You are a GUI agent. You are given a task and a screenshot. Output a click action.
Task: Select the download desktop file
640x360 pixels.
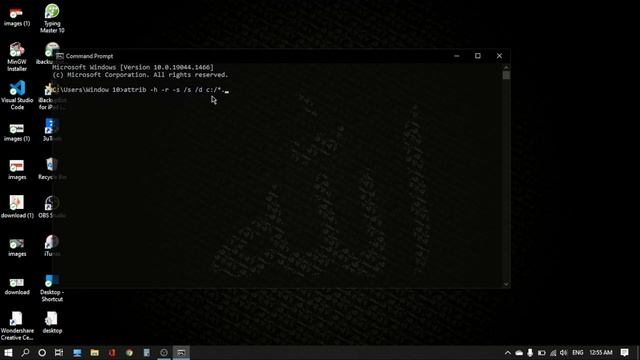[17, 286]
